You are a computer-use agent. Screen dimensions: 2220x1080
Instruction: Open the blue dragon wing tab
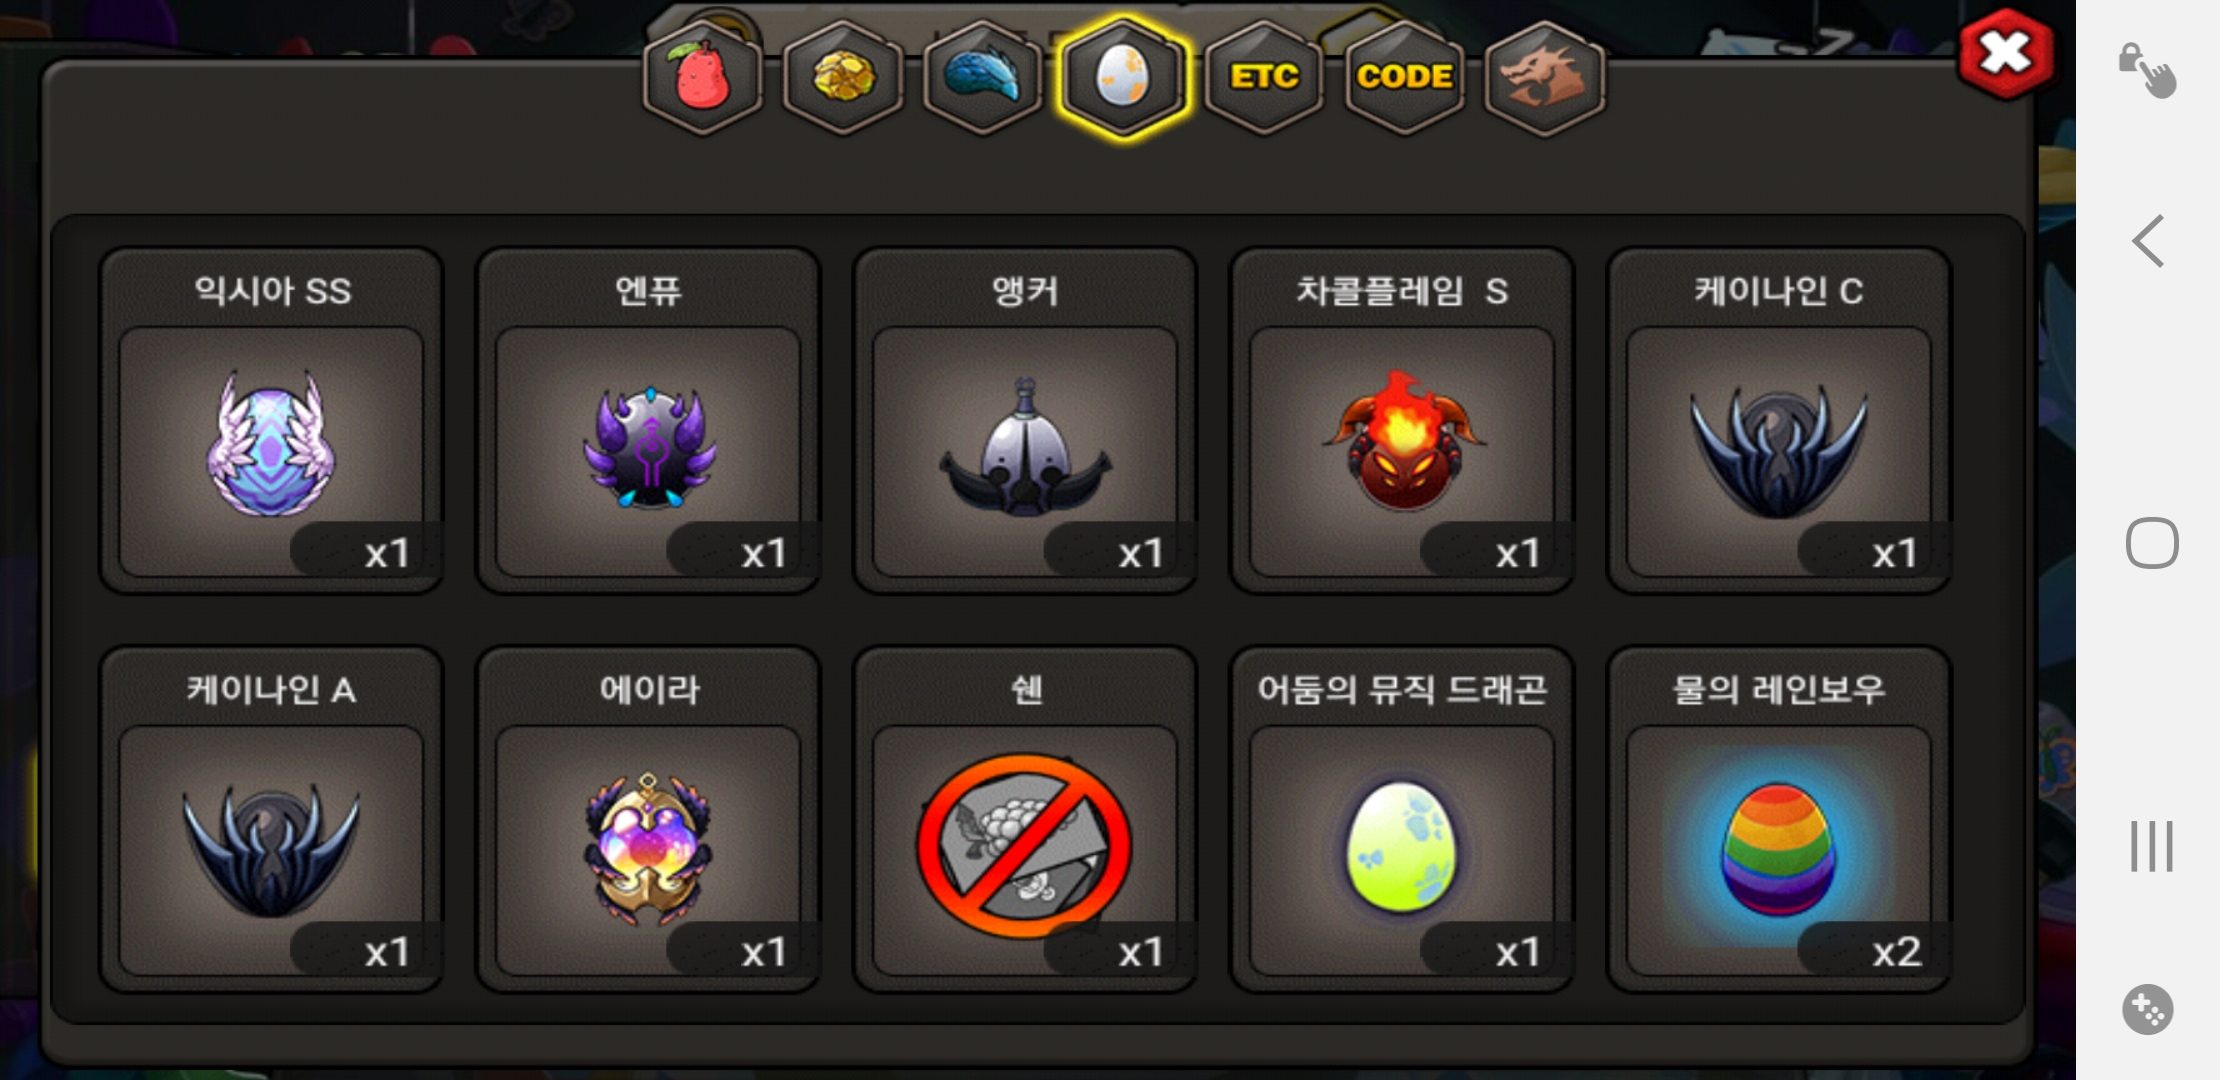coord(983,77)
